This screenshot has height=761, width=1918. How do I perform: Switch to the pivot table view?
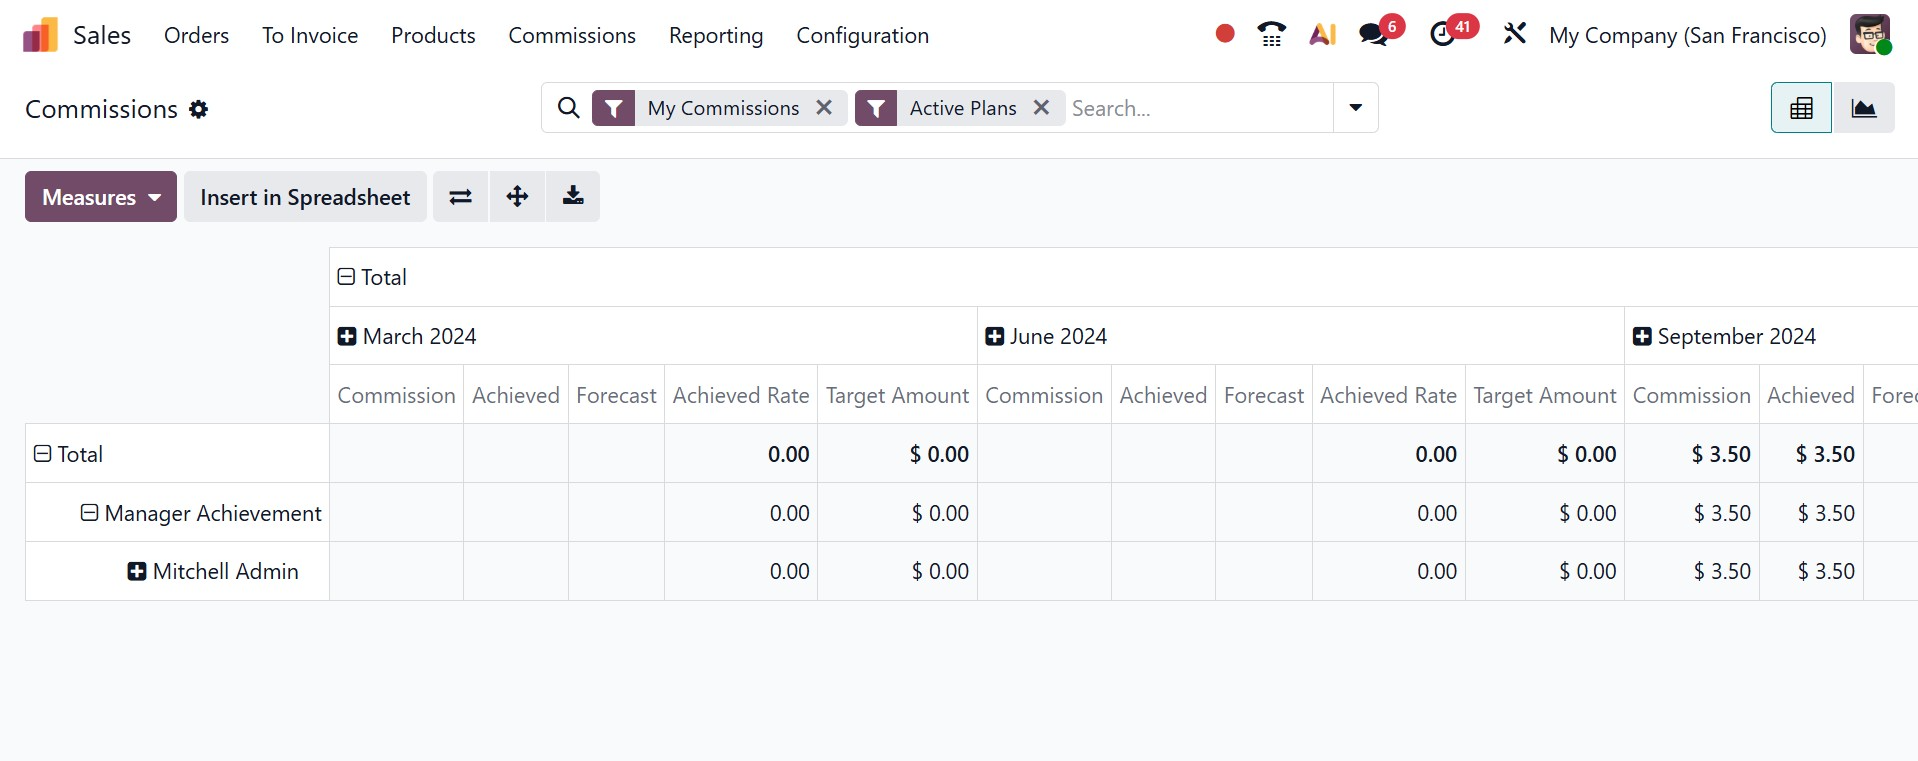point(1801,108)
